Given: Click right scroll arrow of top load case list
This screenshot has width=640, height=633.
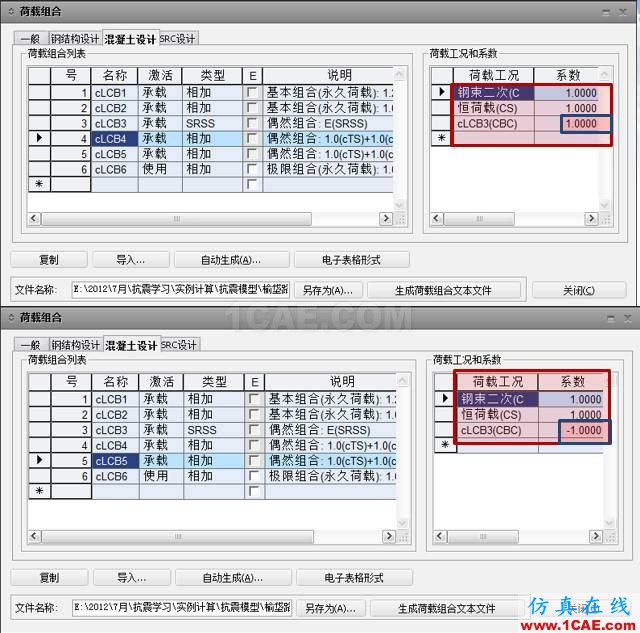Looking at the screenshot, I should point(591,218).
